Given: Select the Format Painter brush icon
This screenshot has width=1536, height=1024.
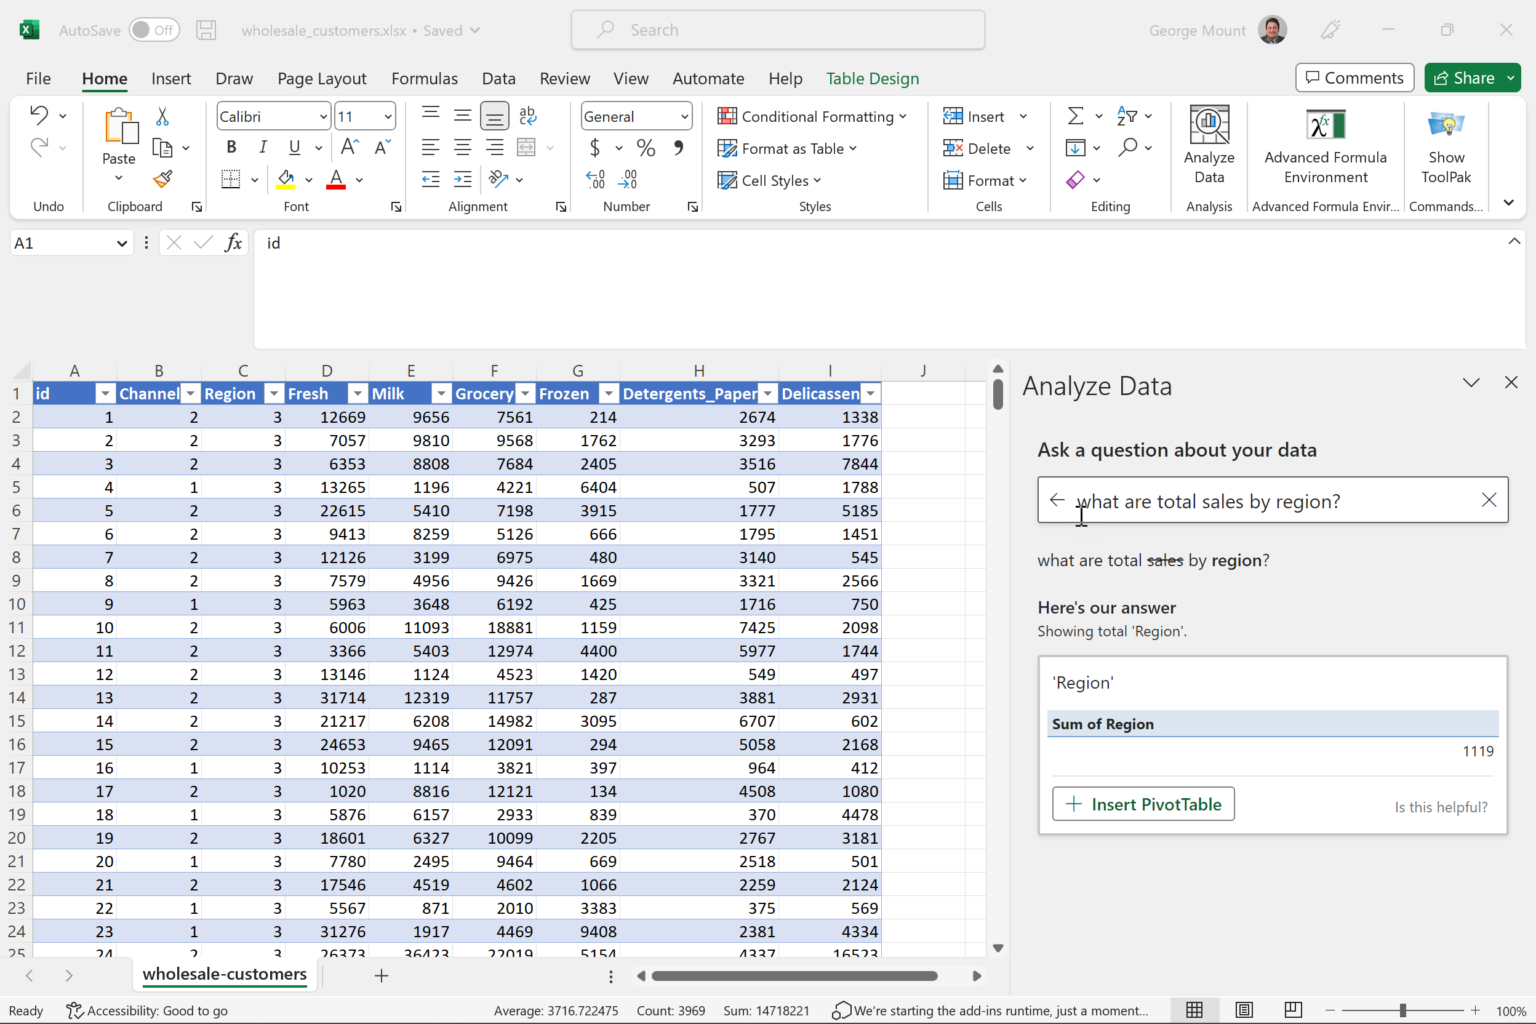Looking at the screenshot, I should click(163, 180).
